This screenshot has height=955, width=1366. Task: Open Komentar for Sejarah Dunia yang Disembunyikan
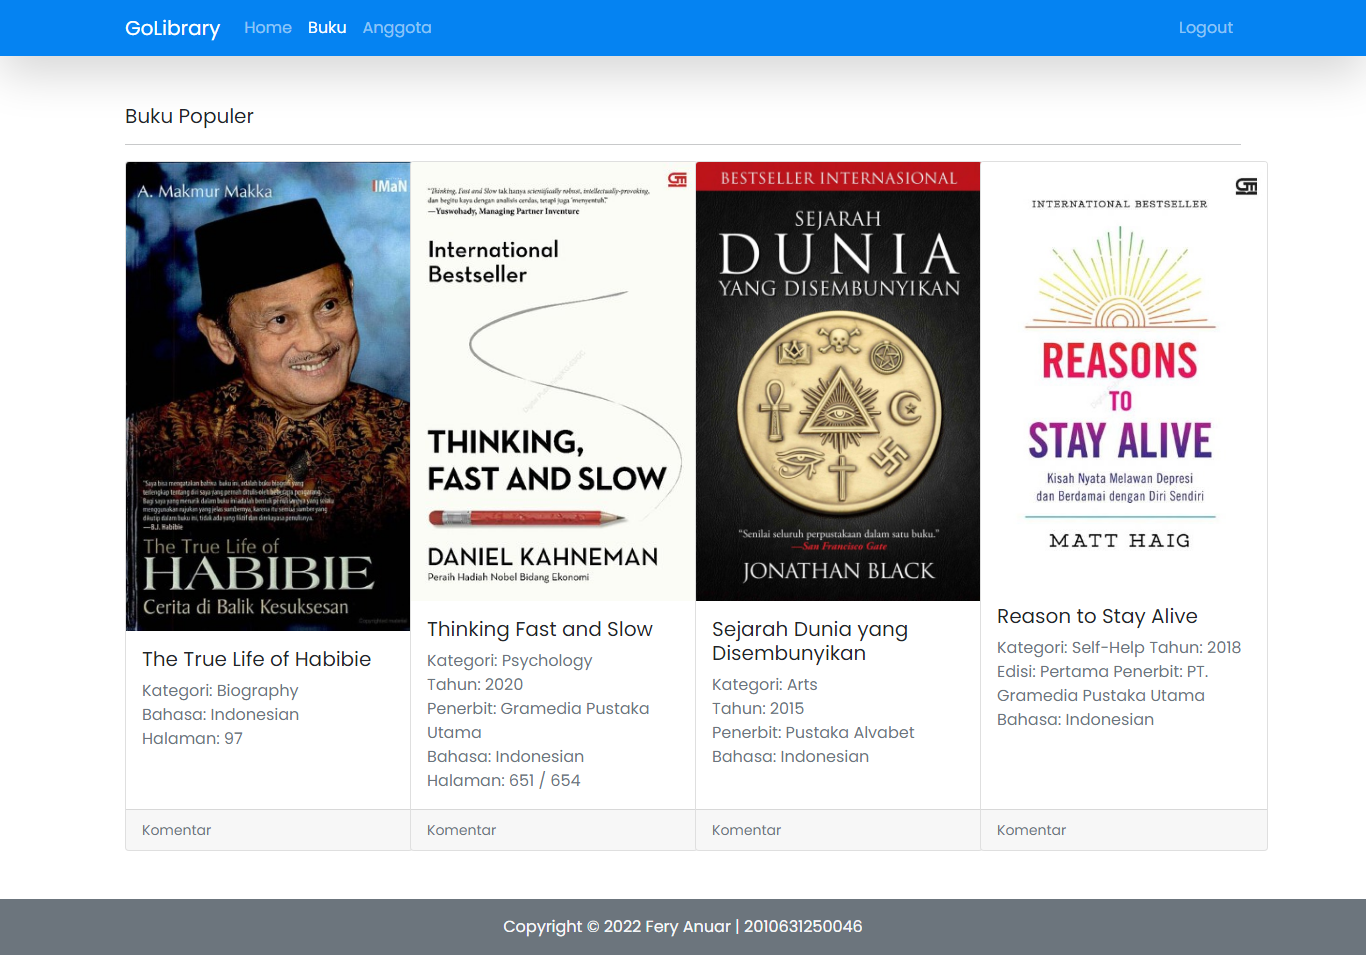(746, 829)
